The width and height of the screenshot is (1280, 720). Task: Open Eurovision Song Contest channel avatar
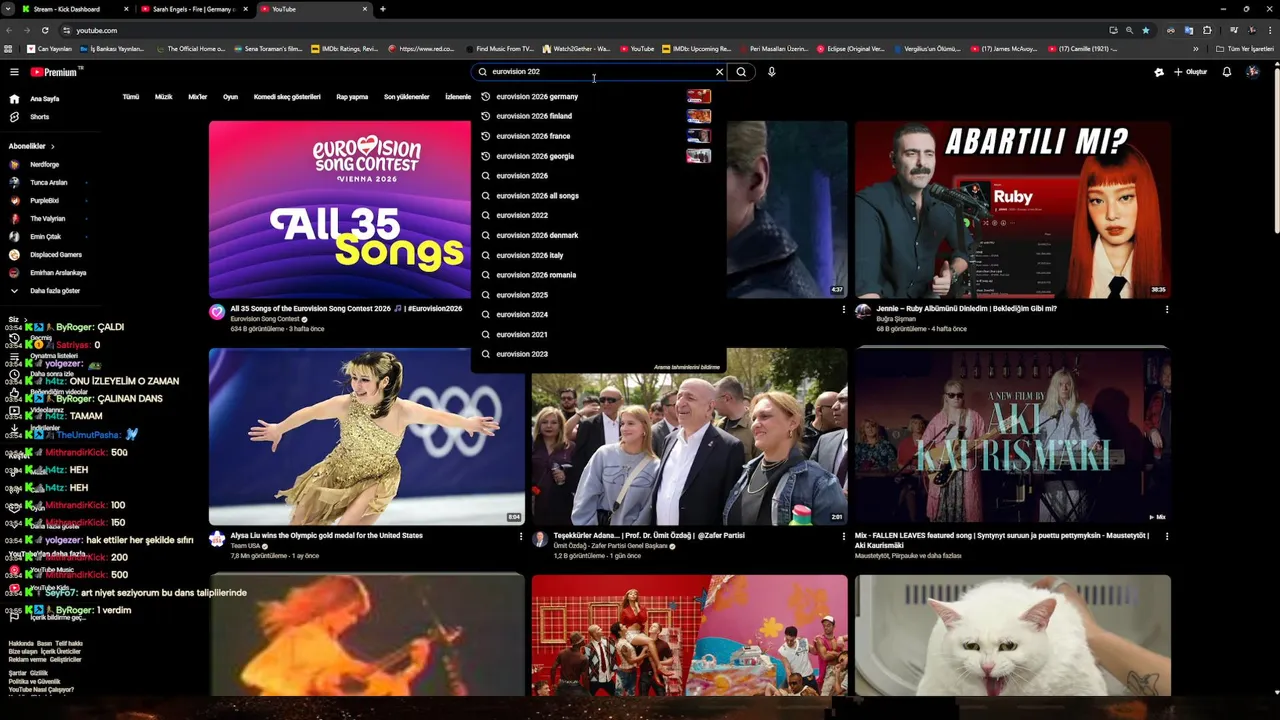(x=217, y=312)
